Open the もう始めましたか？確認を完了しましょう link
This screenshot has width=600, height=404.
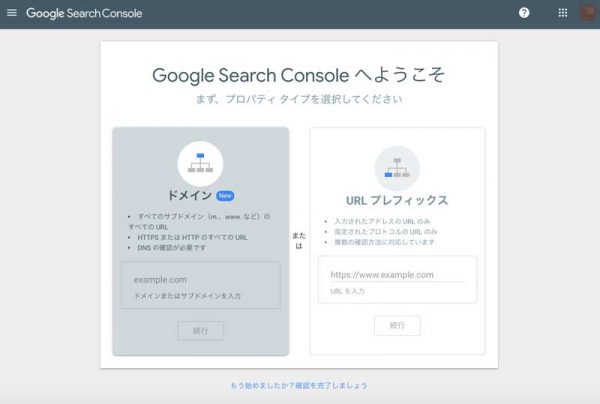click(x=299, y=386)
